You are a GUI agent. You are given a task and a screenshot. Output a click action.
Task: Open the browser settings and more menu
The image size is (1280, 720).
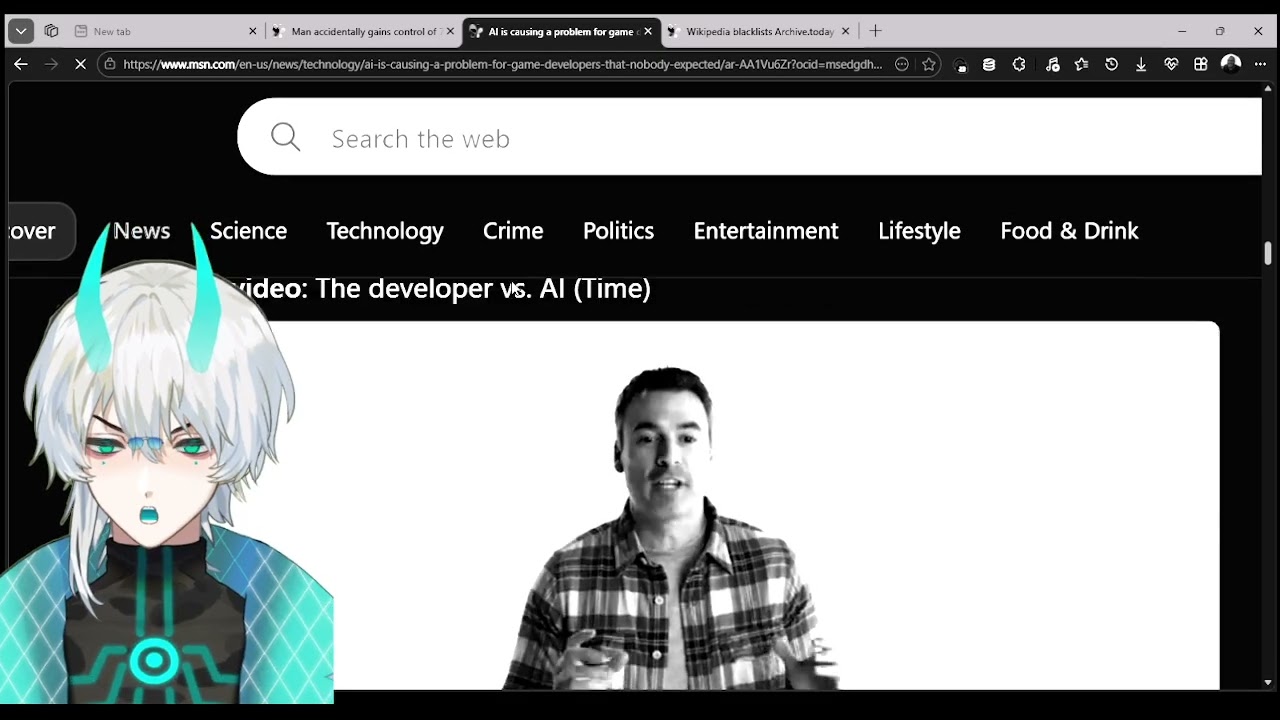[x=1260, y=64]
